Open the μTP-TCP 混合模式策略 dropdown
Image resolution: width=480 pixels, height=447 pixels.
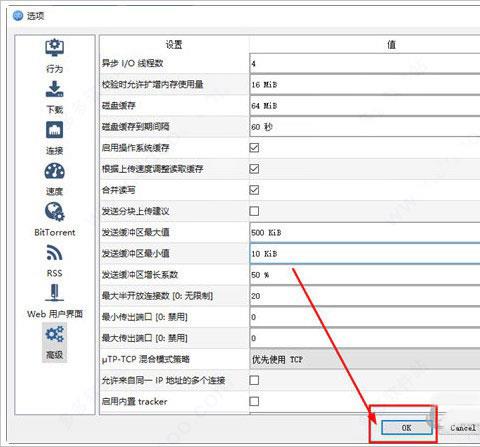click(365, 359)
